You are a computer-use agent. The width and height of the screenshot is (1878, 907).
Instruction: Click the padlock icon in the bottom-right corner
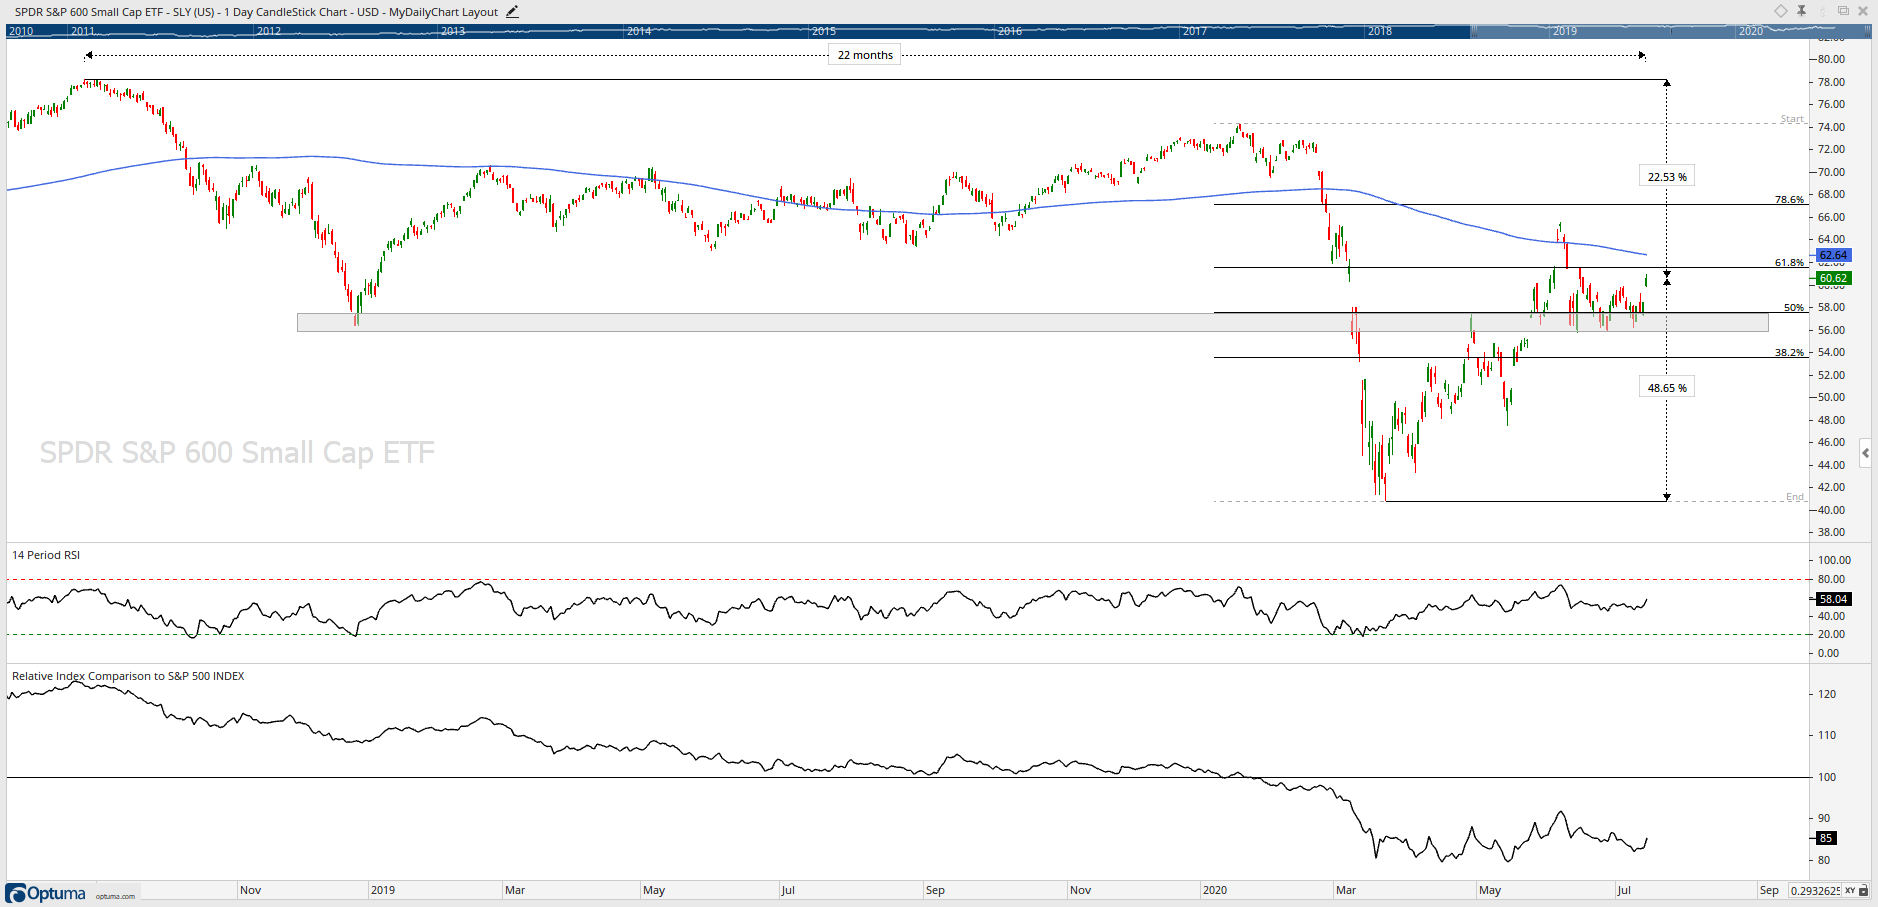pyautogui.click(x=1864, y=890)
